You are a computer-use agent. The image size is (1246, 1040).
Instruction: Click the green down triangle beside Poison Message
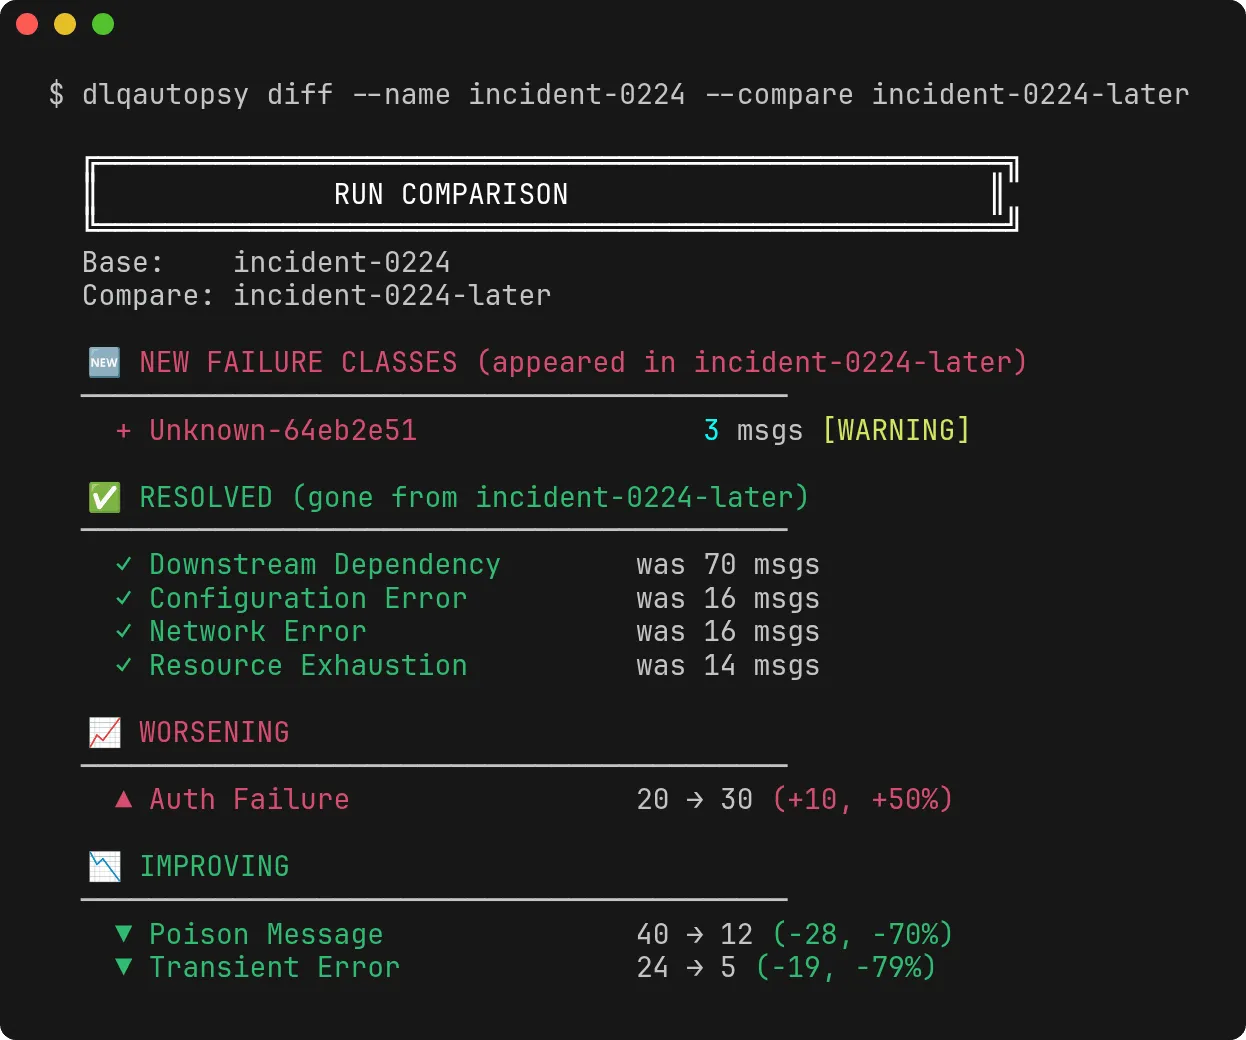[x=124, y=933]
